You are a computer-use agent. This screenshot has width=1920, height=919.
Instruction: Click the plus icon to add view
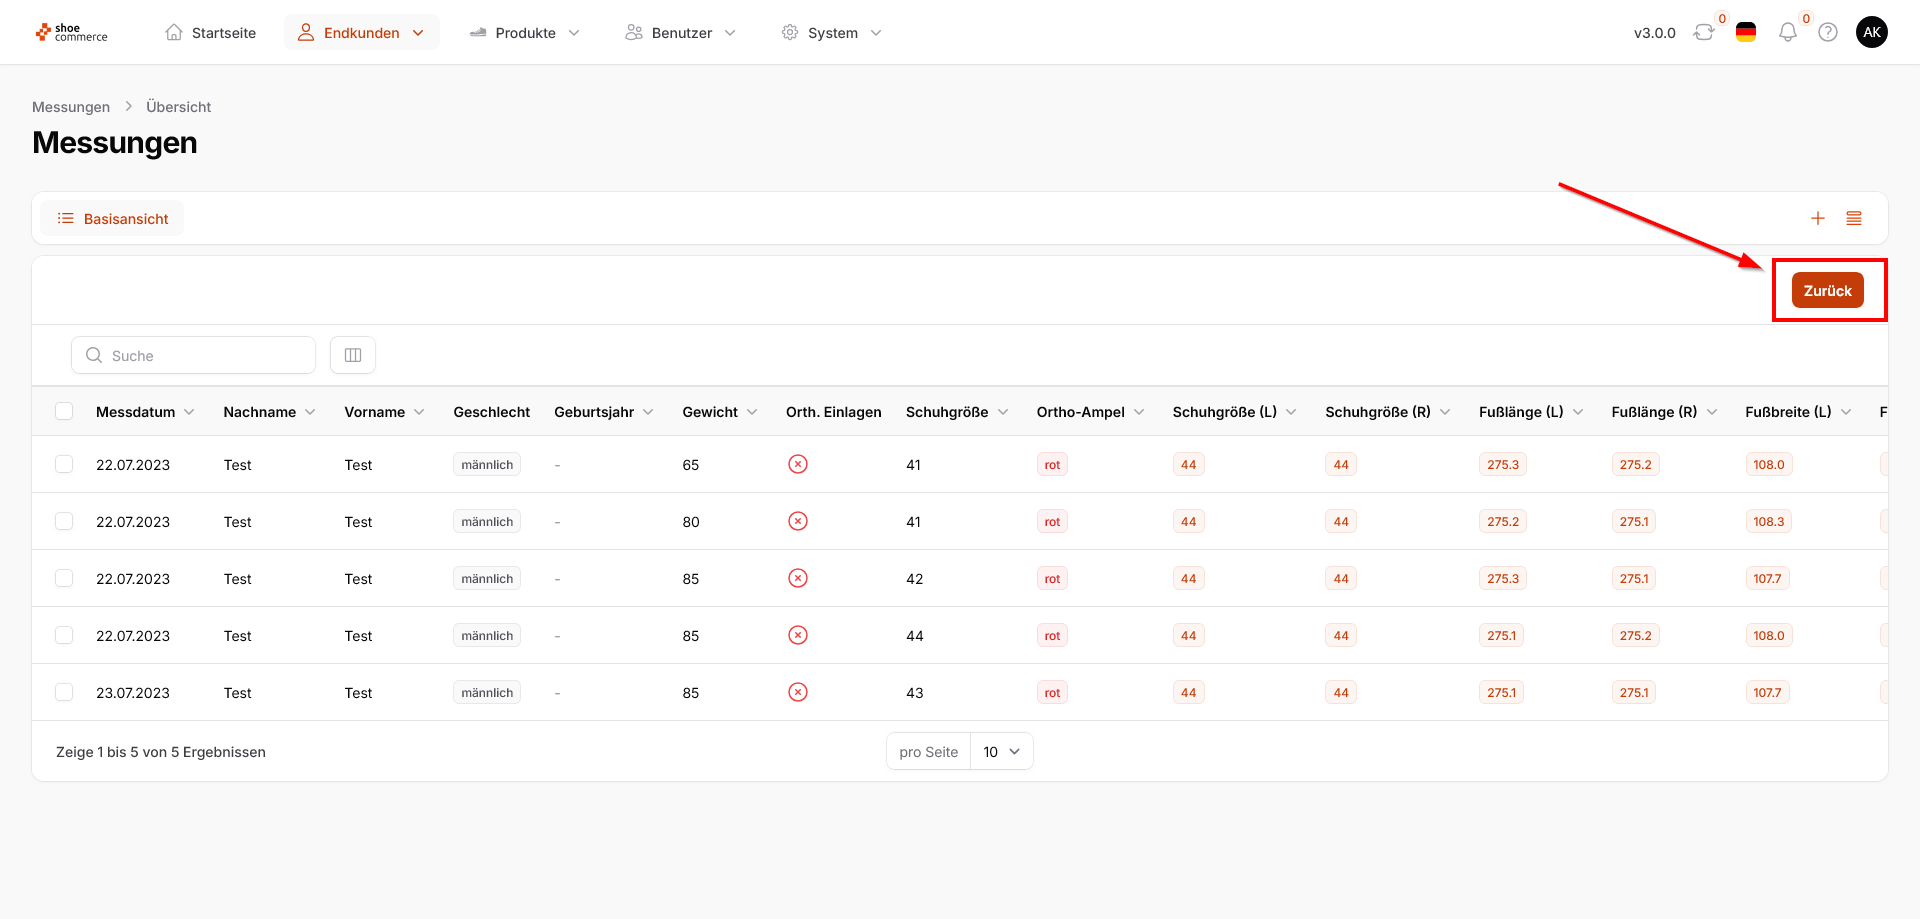pyautogui.click(x=1817, y=219)
